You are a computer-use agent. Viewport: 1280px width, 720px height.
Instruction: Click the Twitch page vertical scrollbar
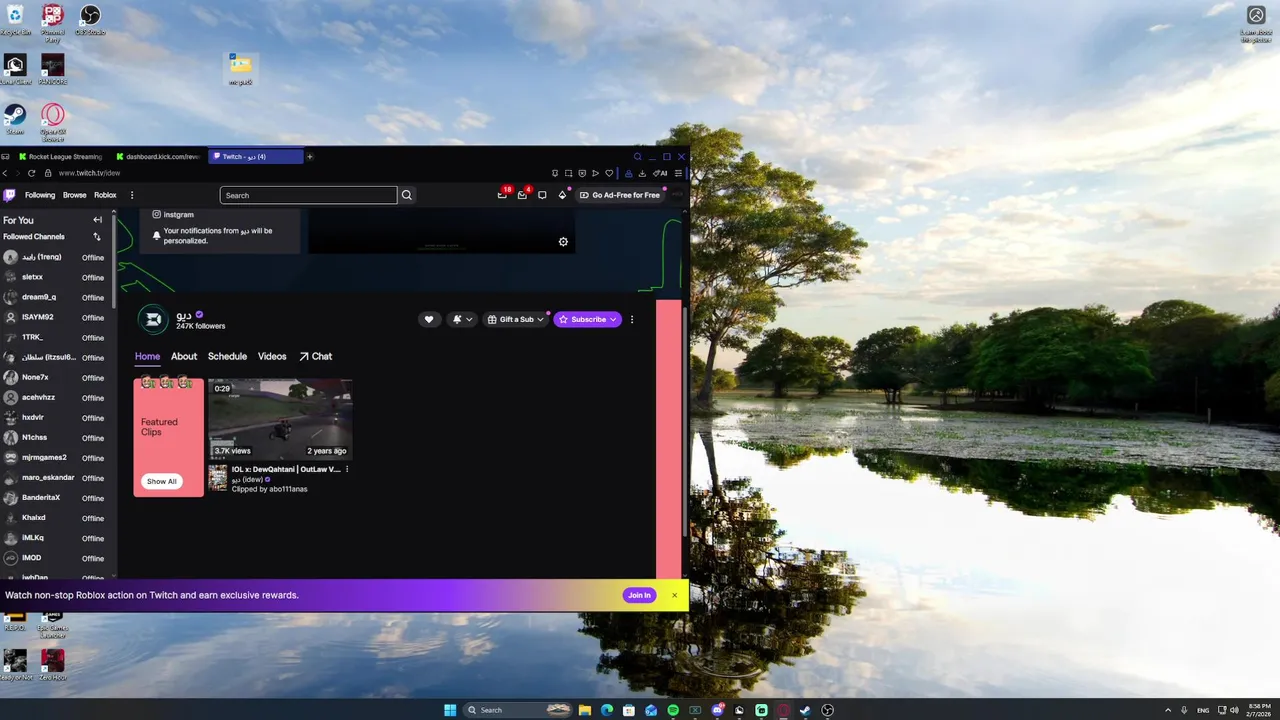(x=685, y=420)
